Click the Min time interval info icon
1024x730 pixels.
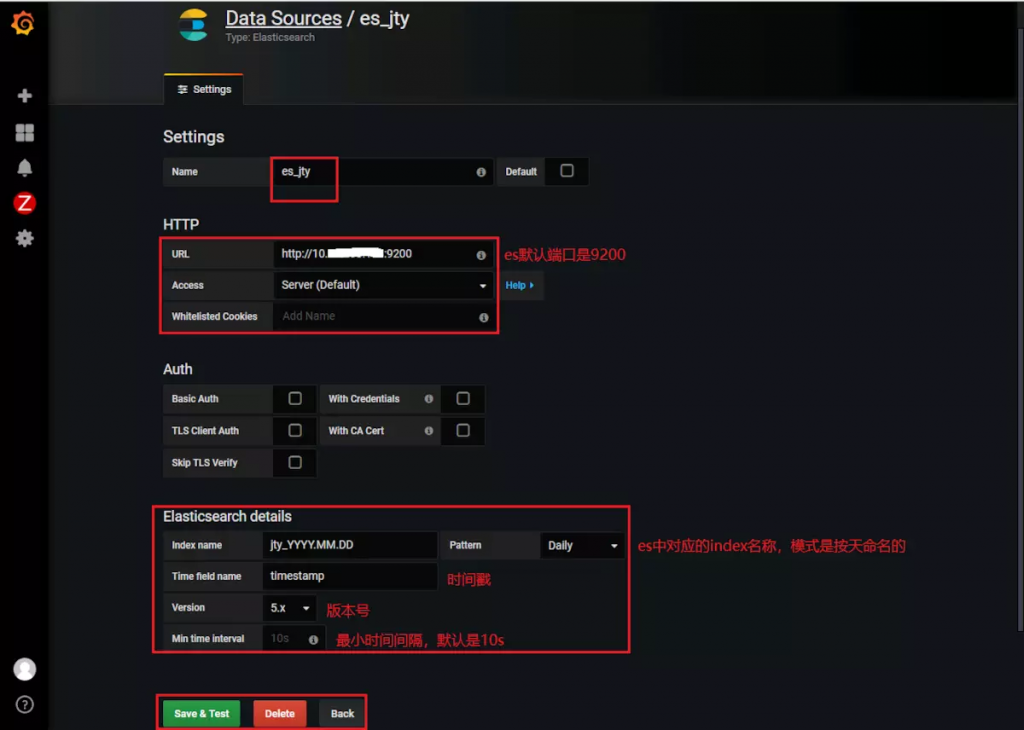click(313, 640)
